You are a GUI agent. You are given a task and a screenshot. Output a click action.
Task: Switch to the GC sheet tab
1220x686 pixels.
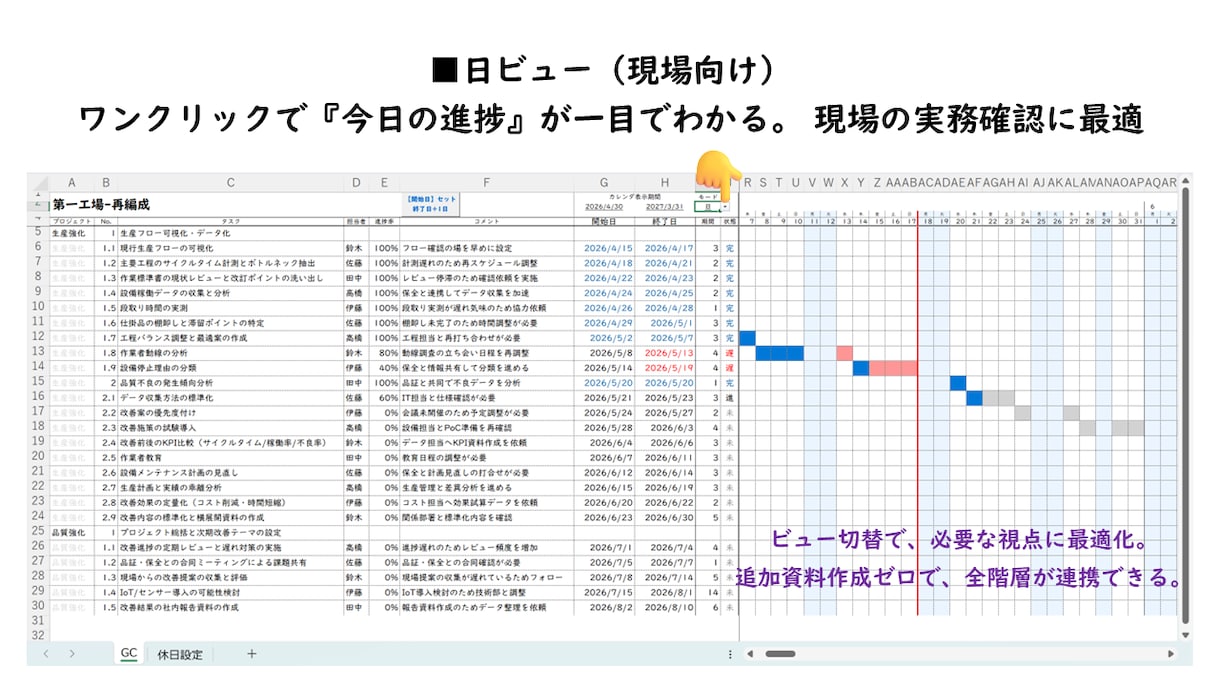click(x=129, y=654)
